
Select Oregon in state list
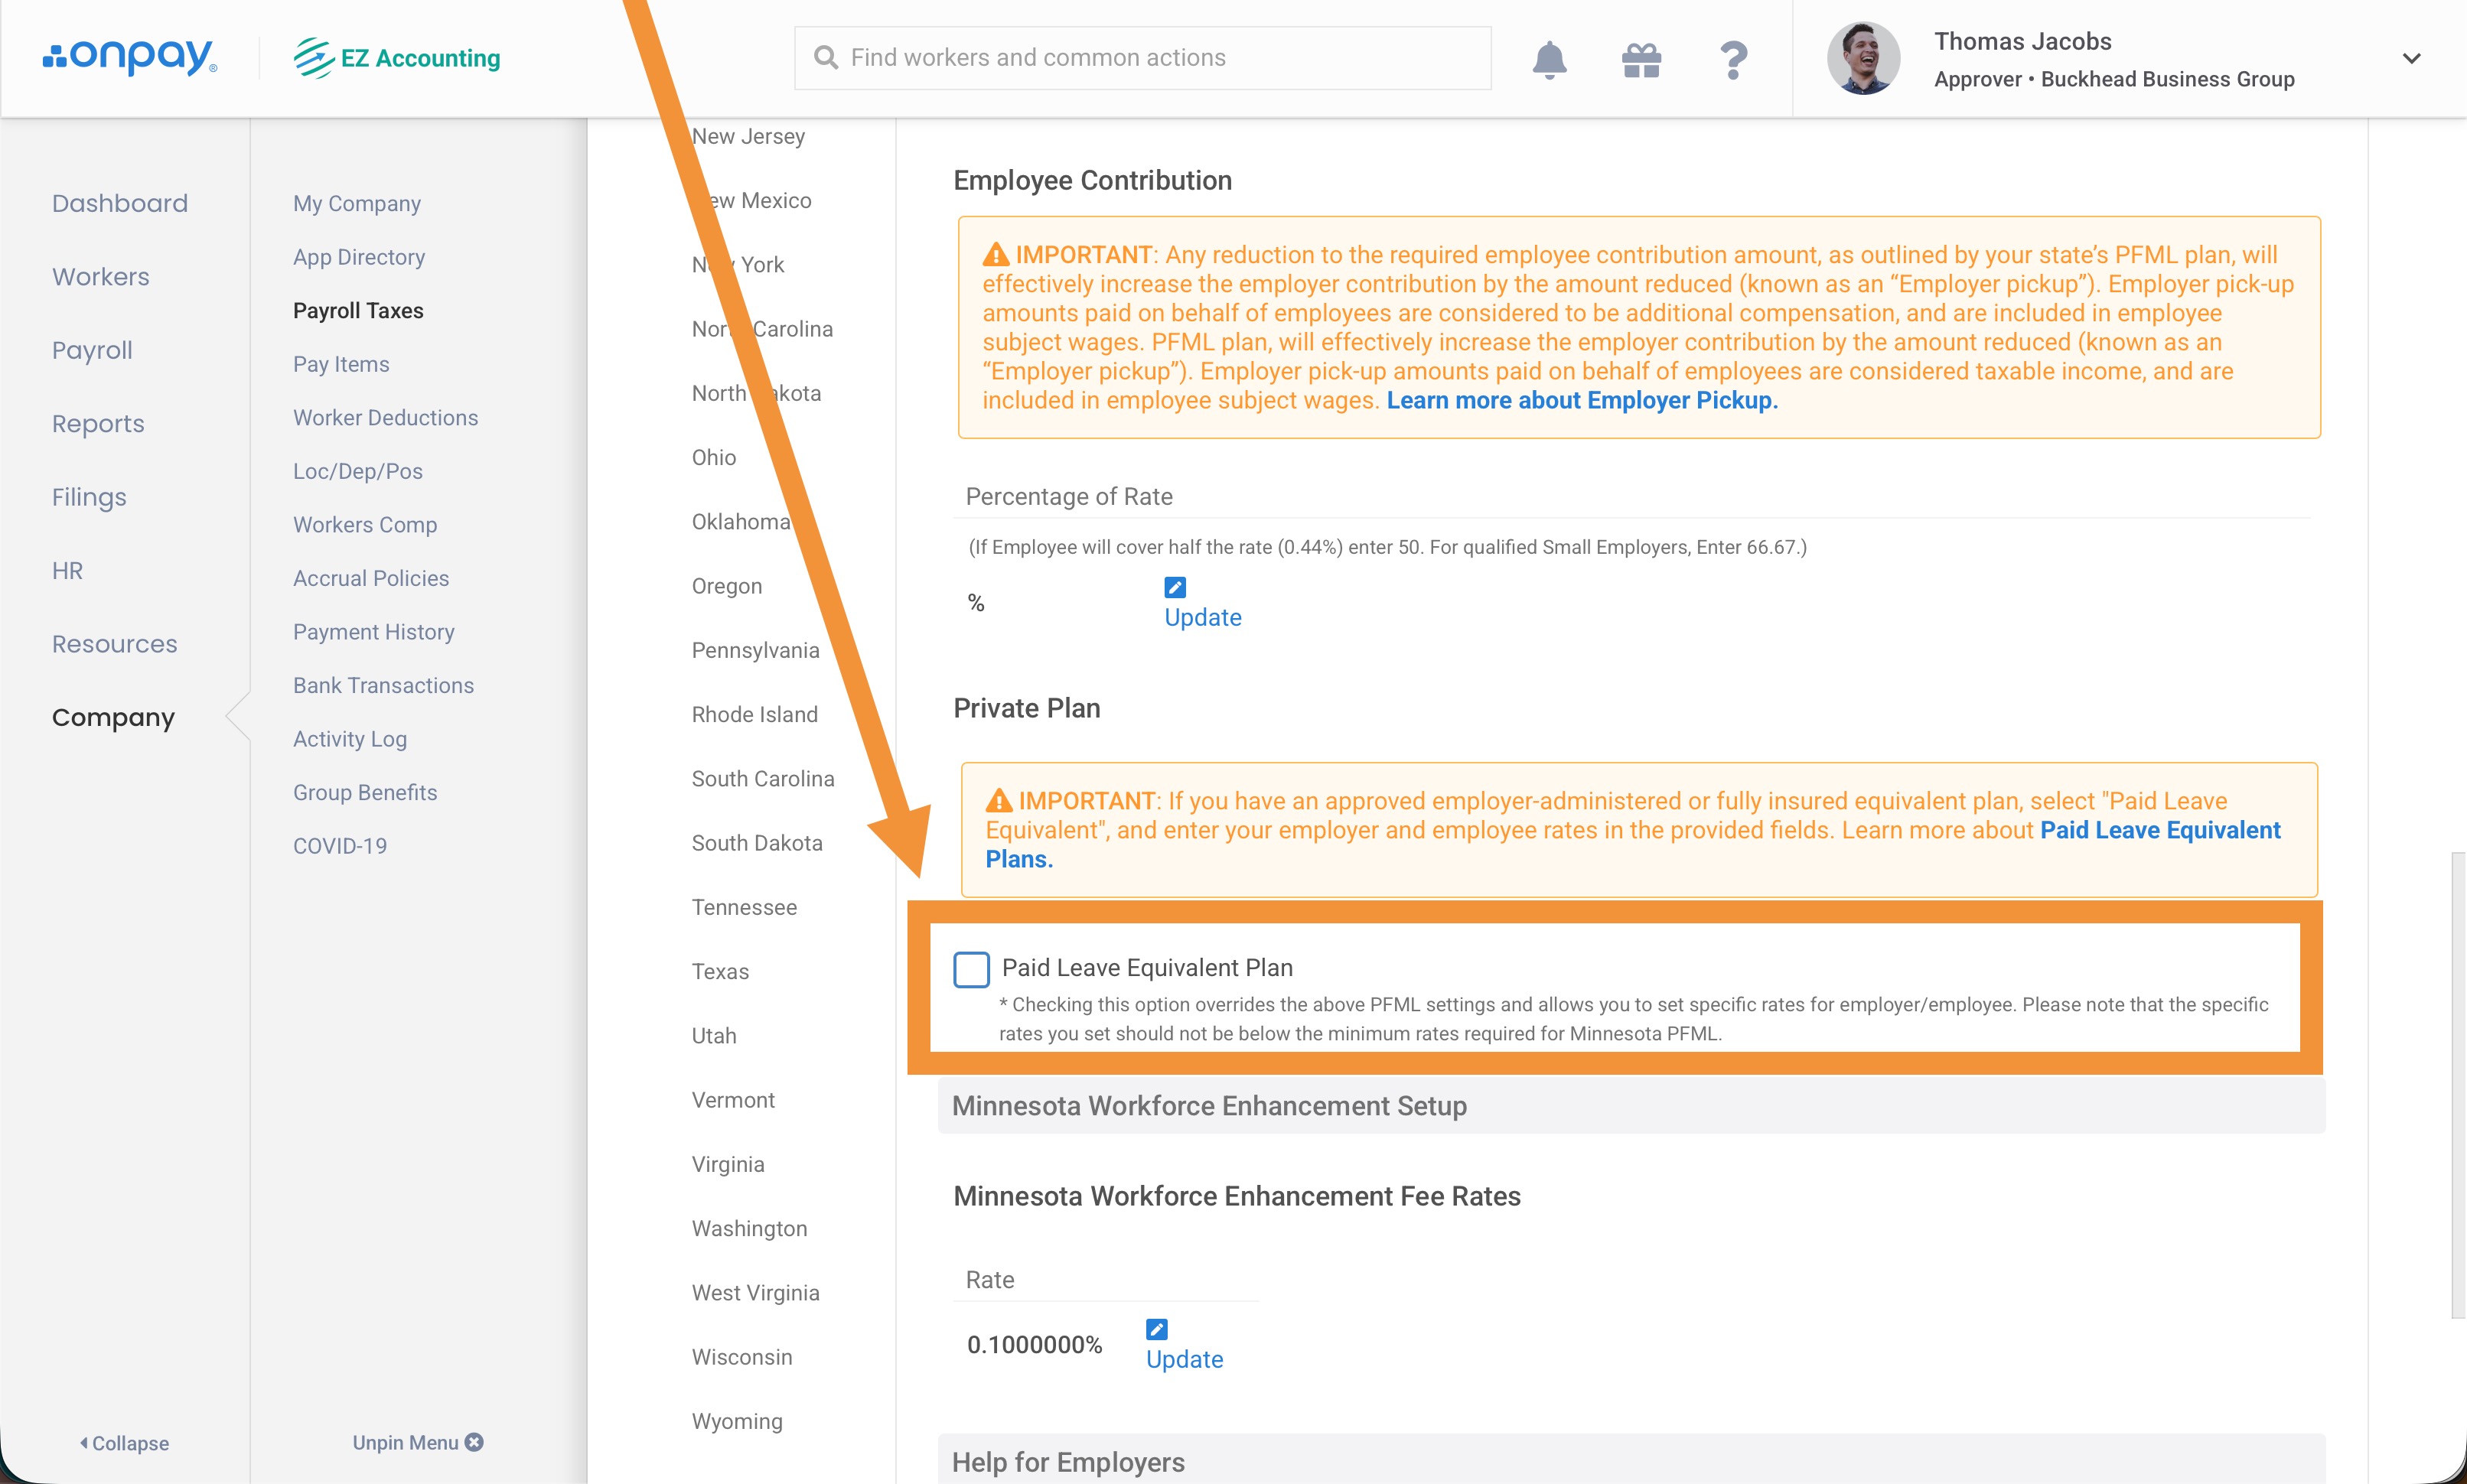[727, 586]
